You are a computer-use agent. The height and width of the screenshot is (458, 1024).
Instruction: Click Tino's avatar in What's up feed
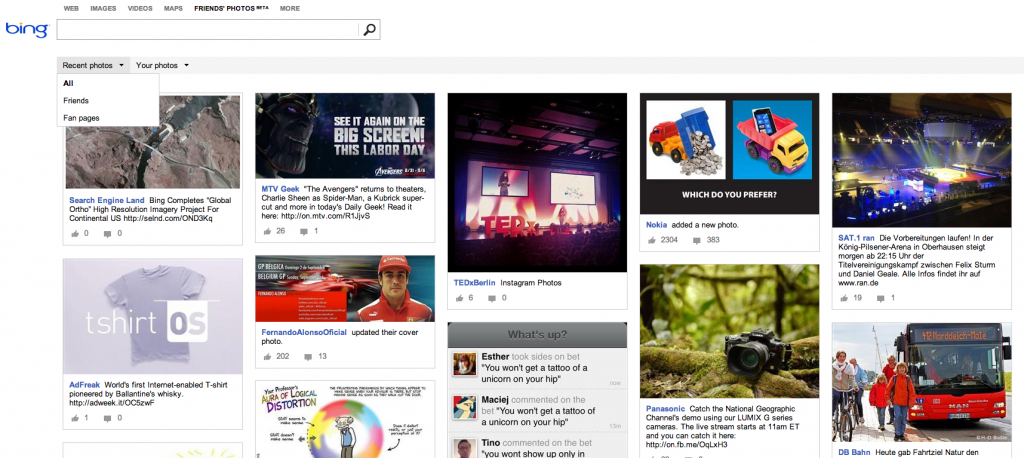pyautogui.click(x=464, y=448)
